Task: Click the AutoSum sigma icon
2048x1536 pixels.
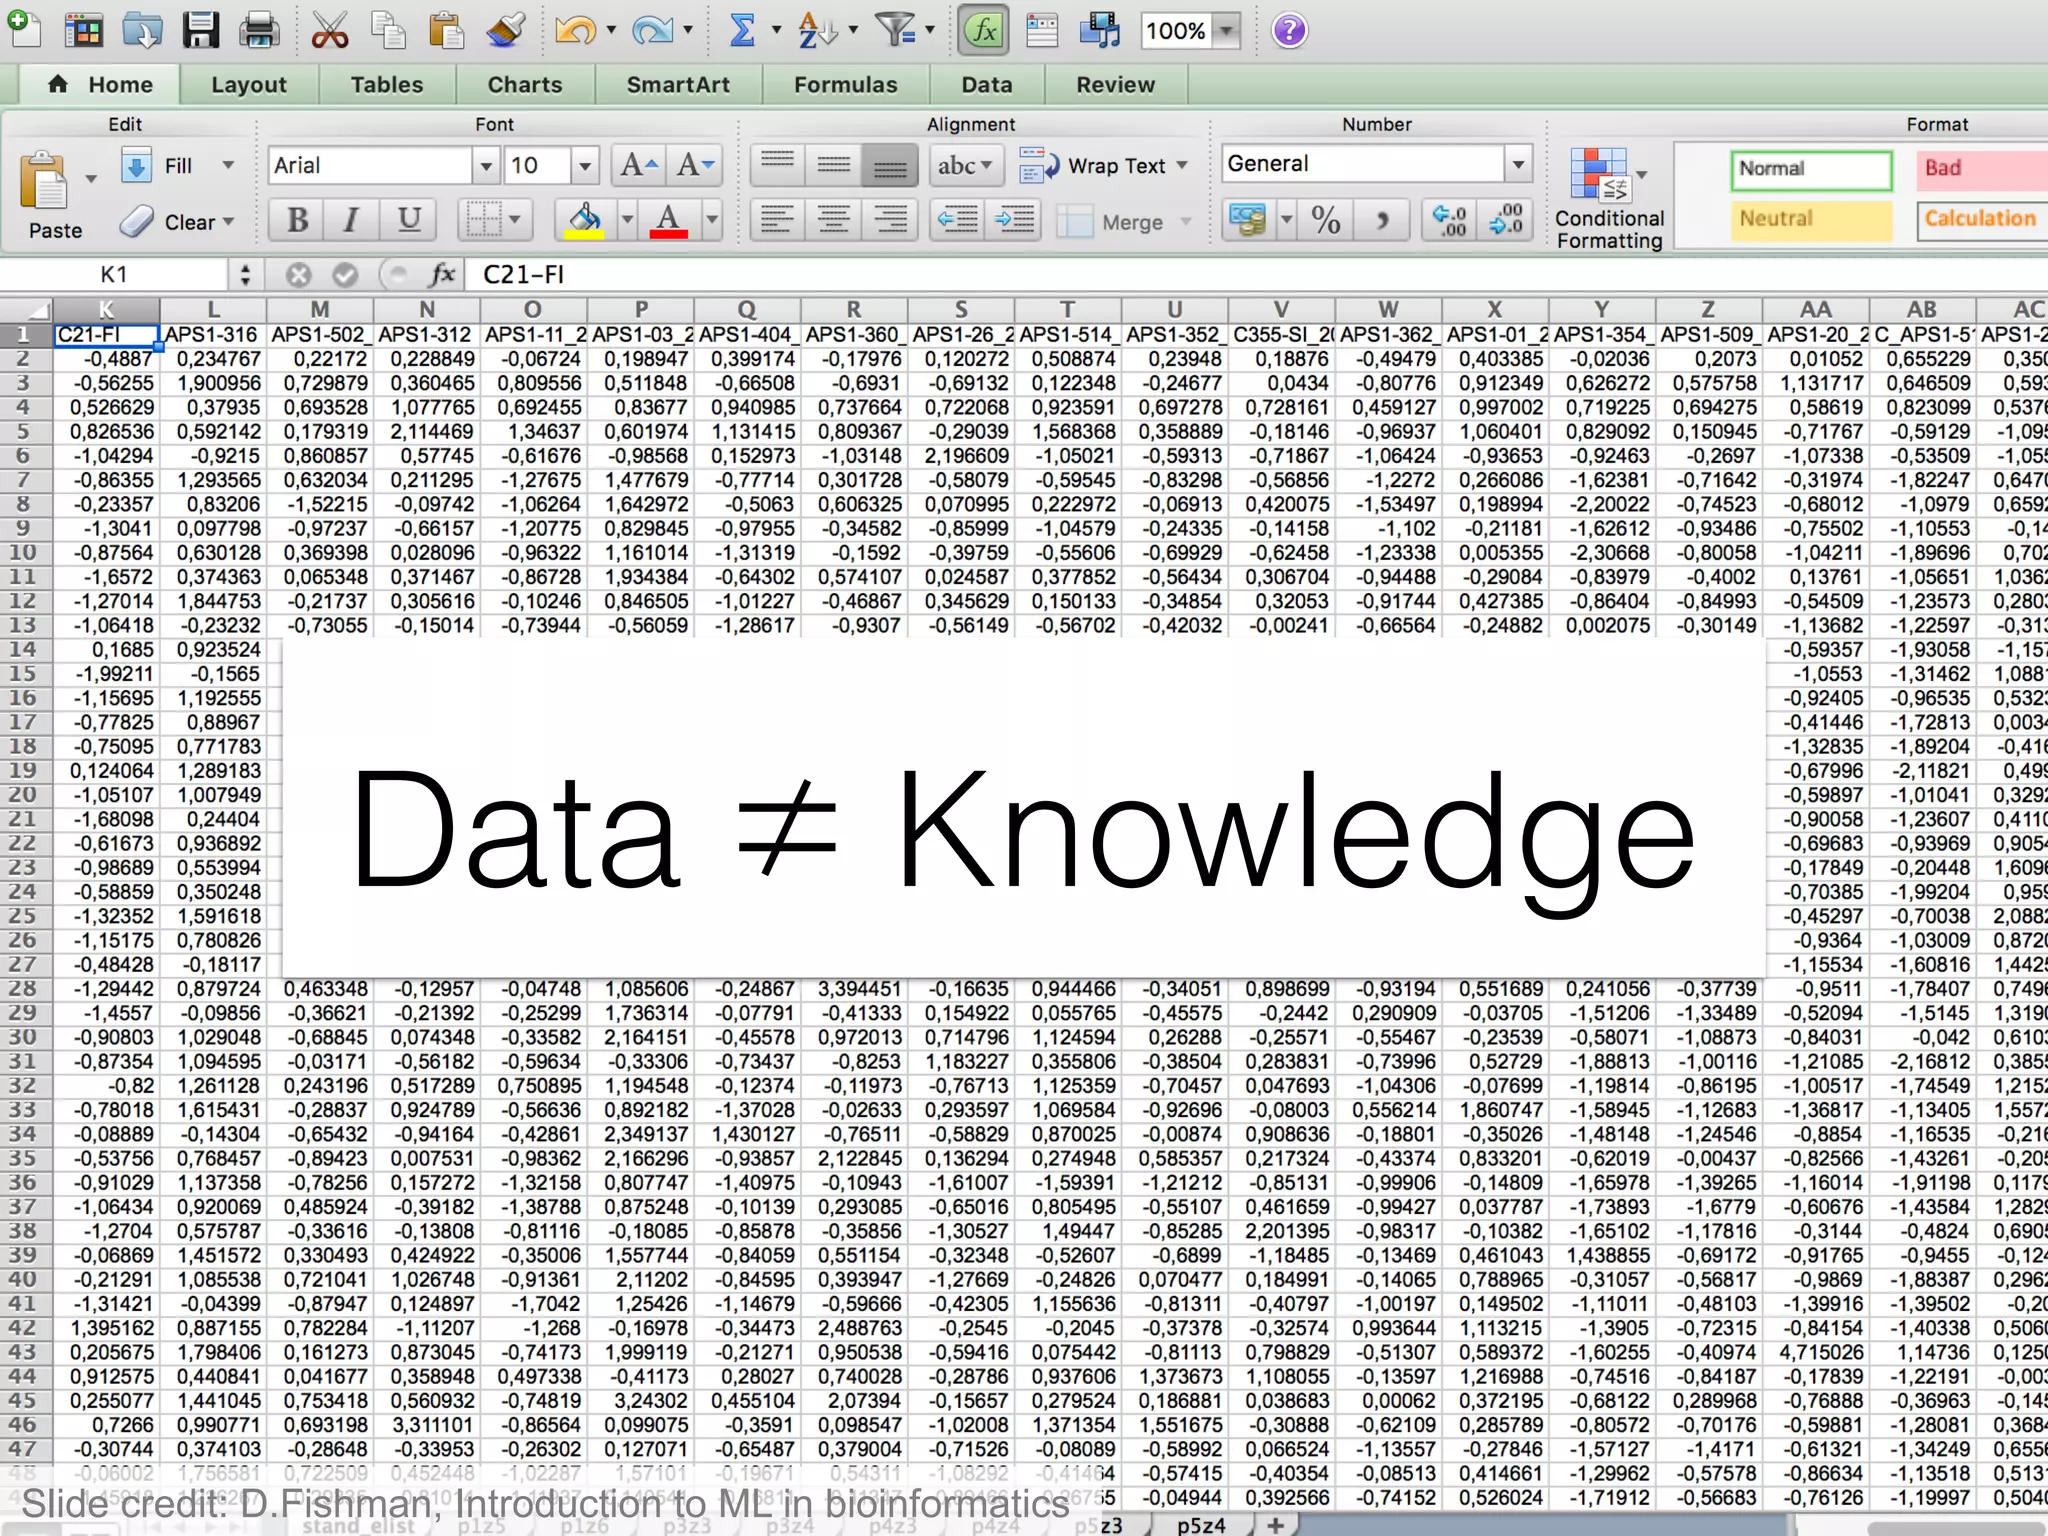Action: [742, 31]
